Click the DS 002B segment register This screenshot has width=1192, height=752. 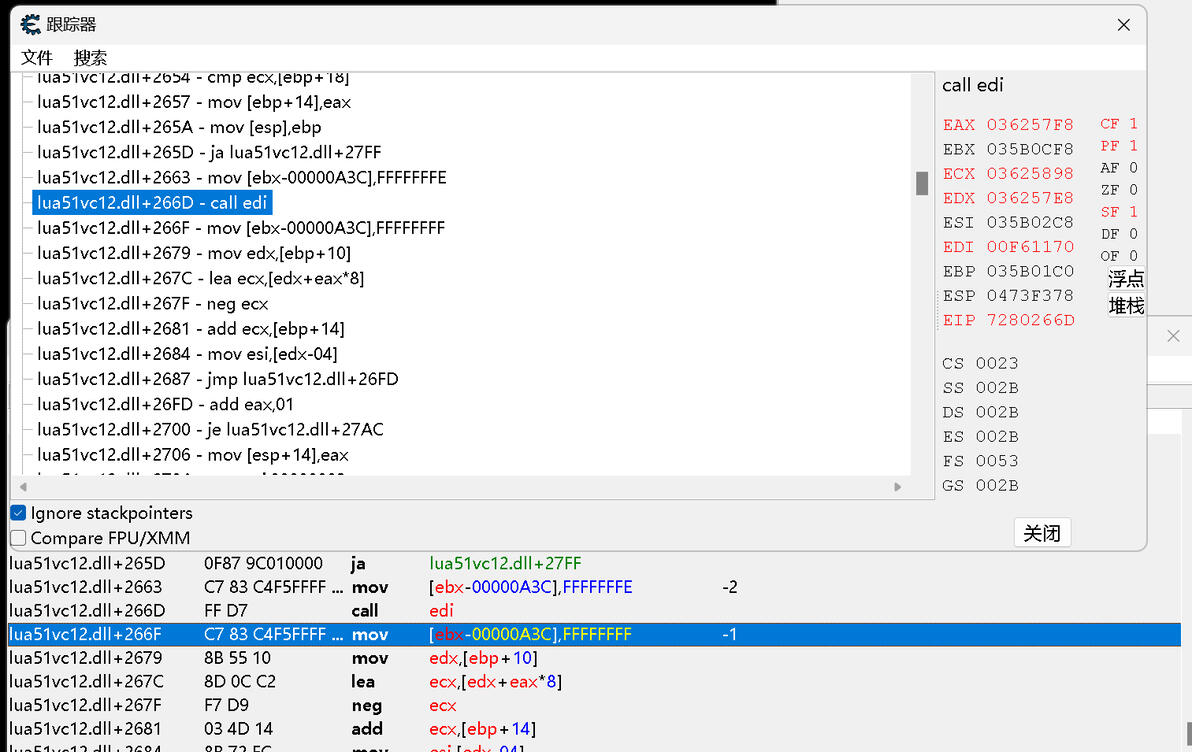coord(980,412)
